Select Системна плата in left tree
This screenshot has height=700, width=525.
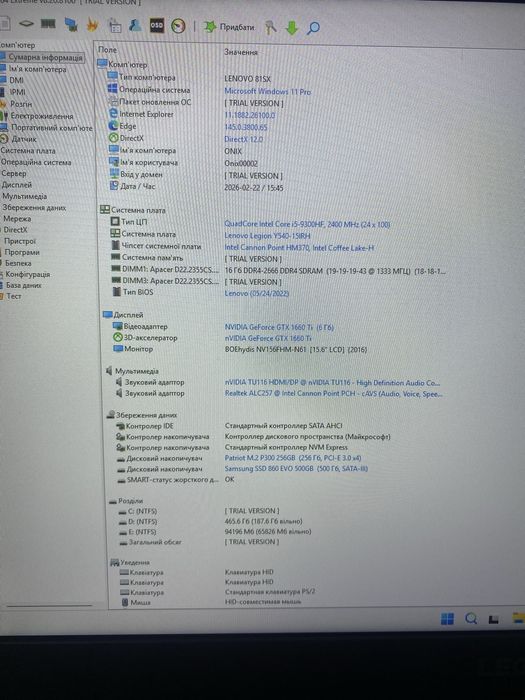click(x=28, y=150)
